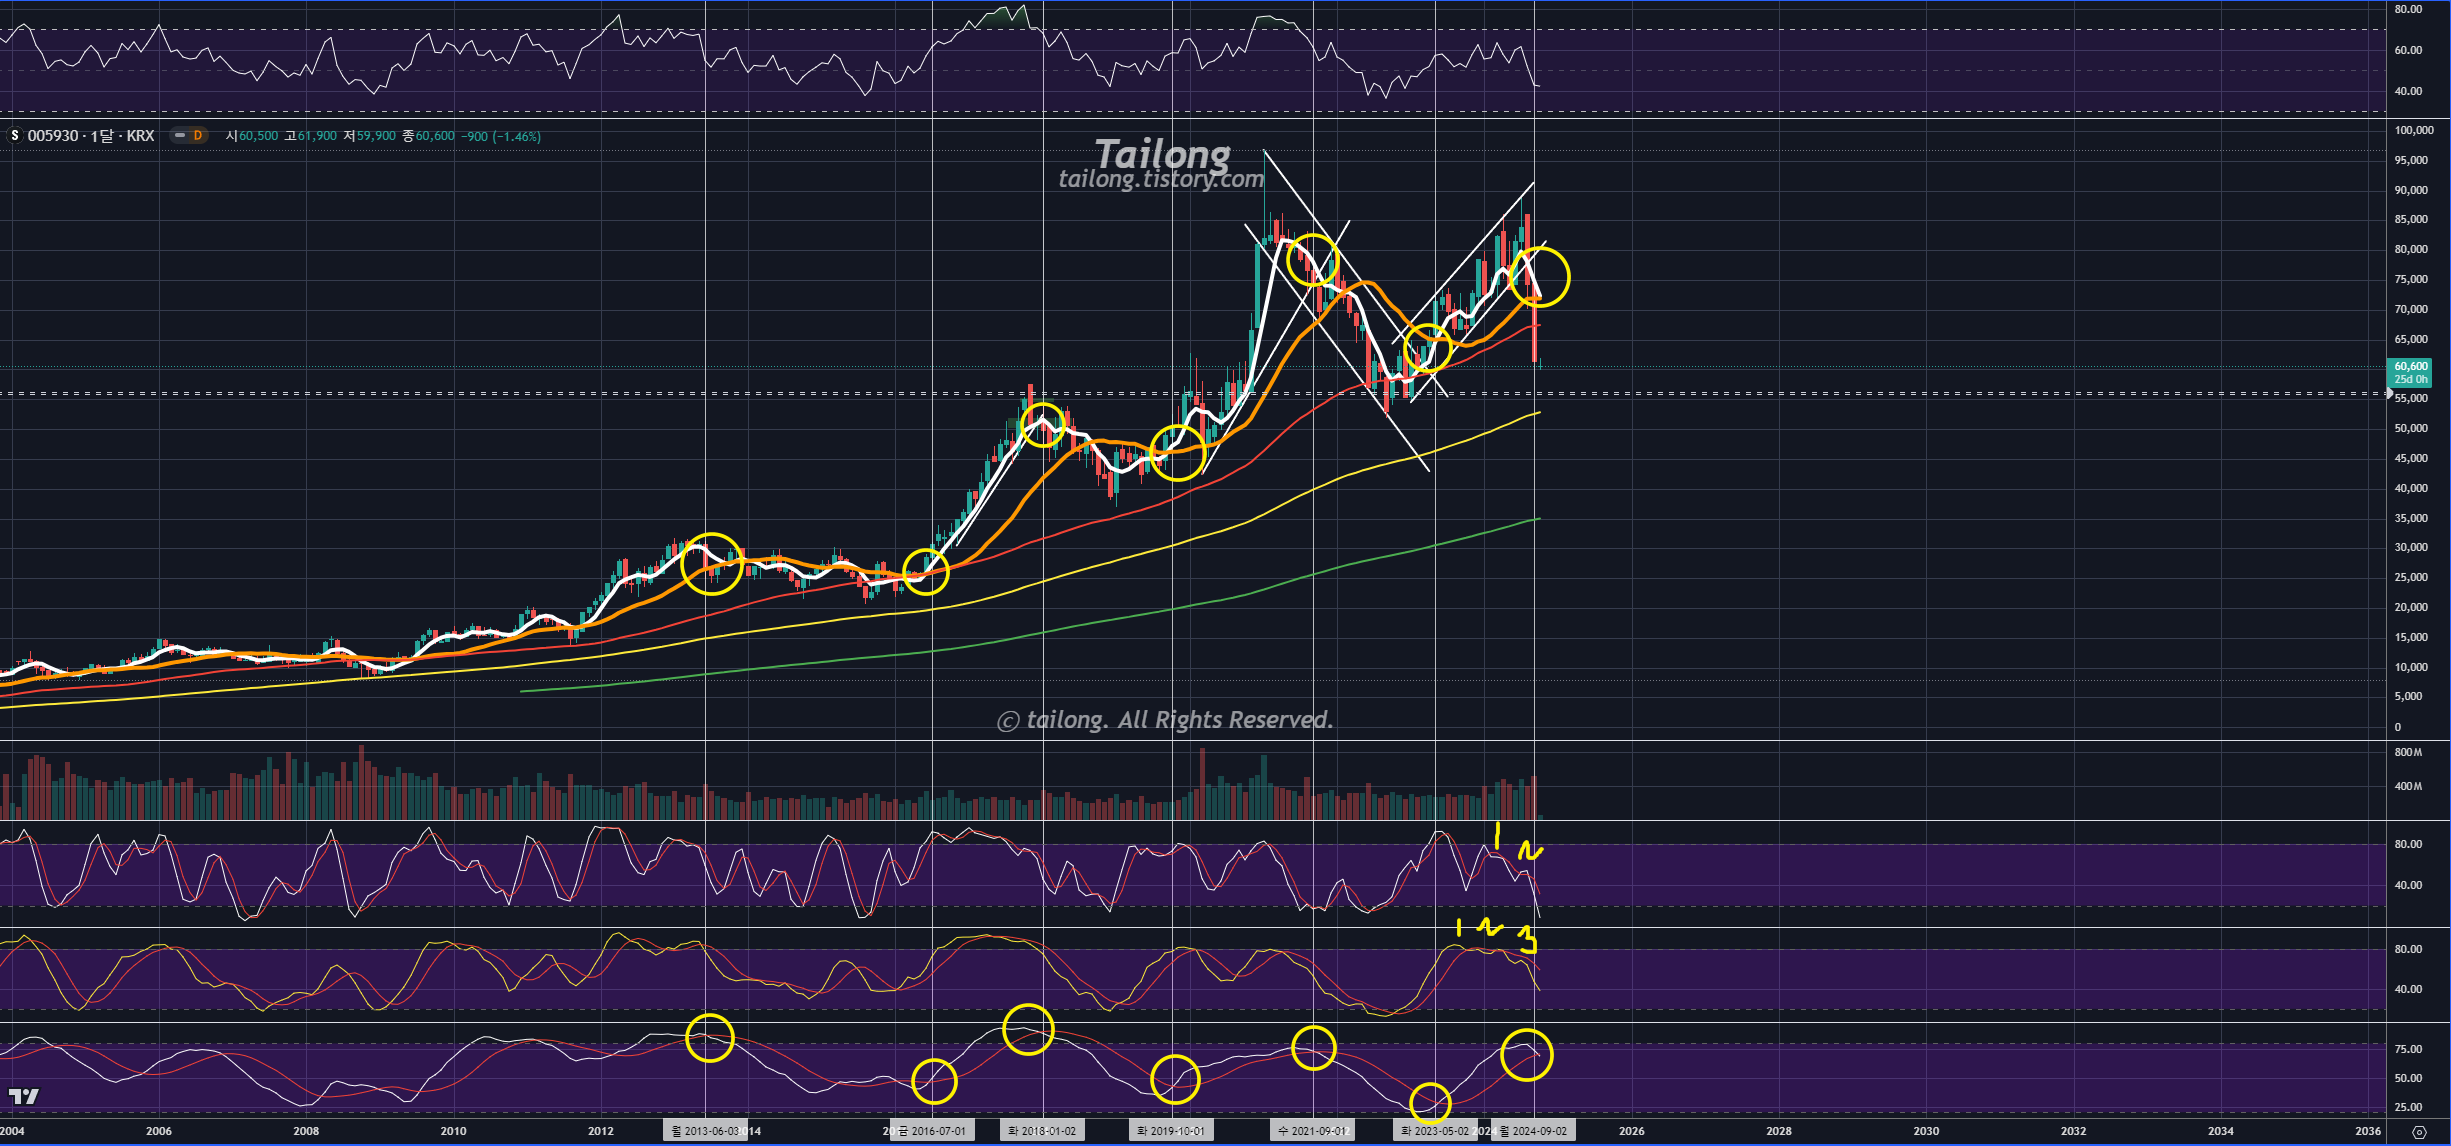Click the 2023-05-02 date marker label
Image resolution: width=2451 pixels, height=1146 pixels.
1434,1131
